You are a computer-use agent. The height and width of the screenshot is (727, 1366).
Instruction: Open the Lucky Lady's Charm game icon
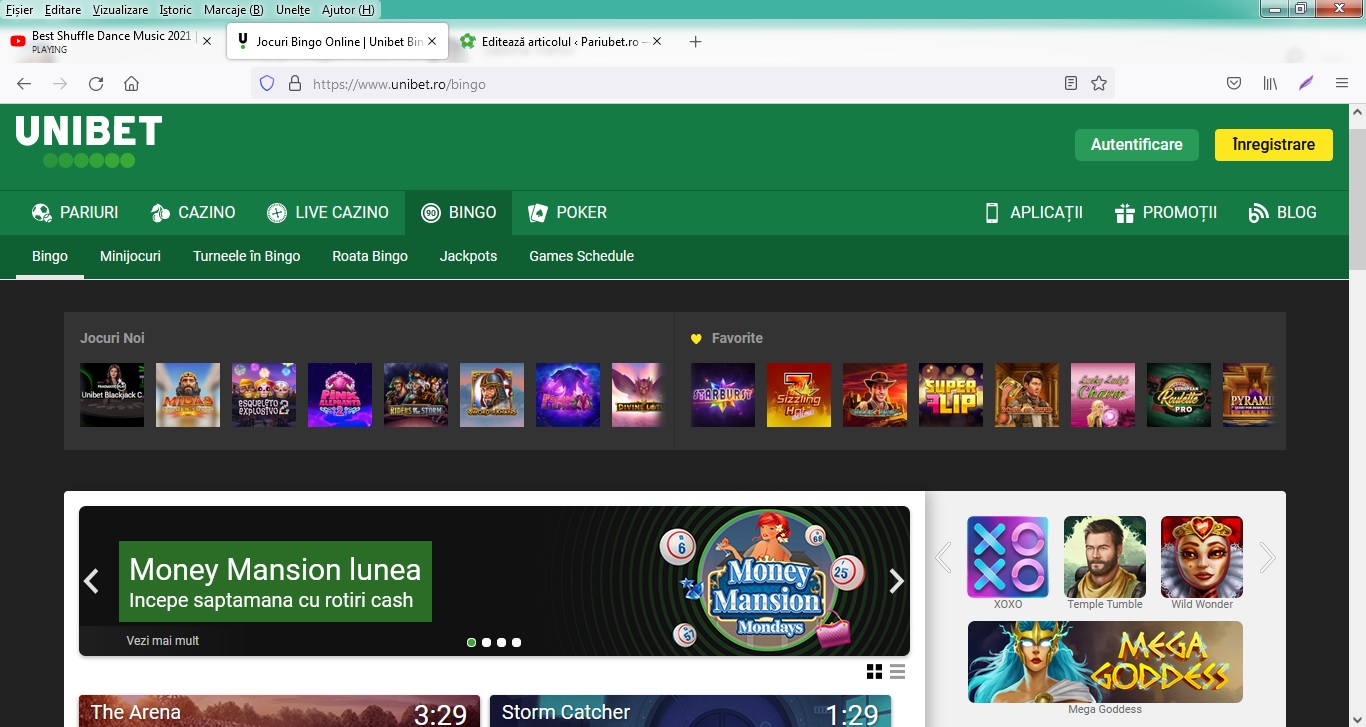(x=1103, y=395)
